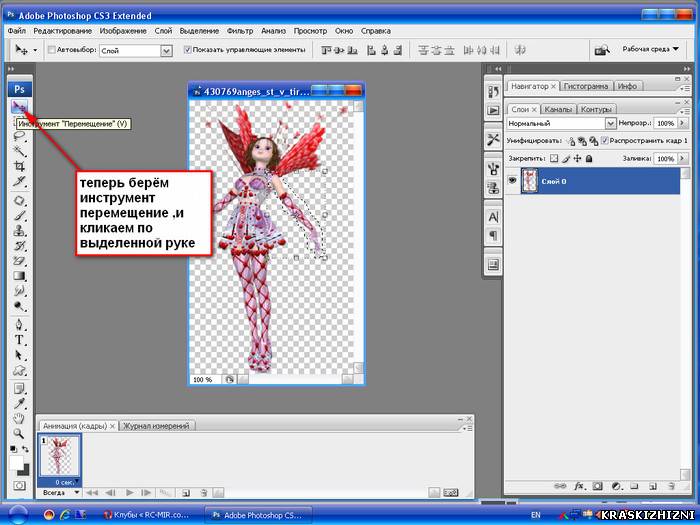
Task: Add a layer mask in Layers panel
Action: pyautogui.click(x=598, y=486)
